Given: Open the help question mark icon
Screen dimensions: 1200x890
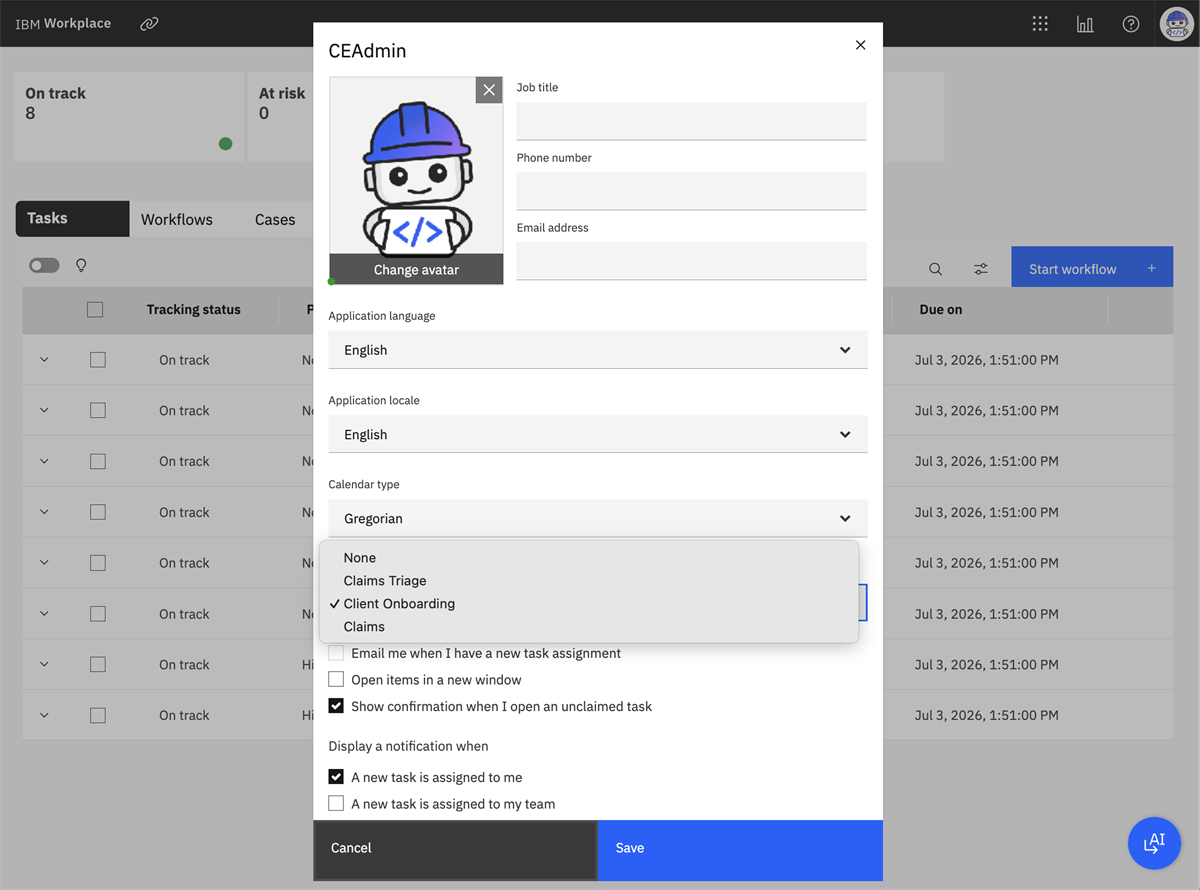Looking at the screenshot, I should 1131,24.
